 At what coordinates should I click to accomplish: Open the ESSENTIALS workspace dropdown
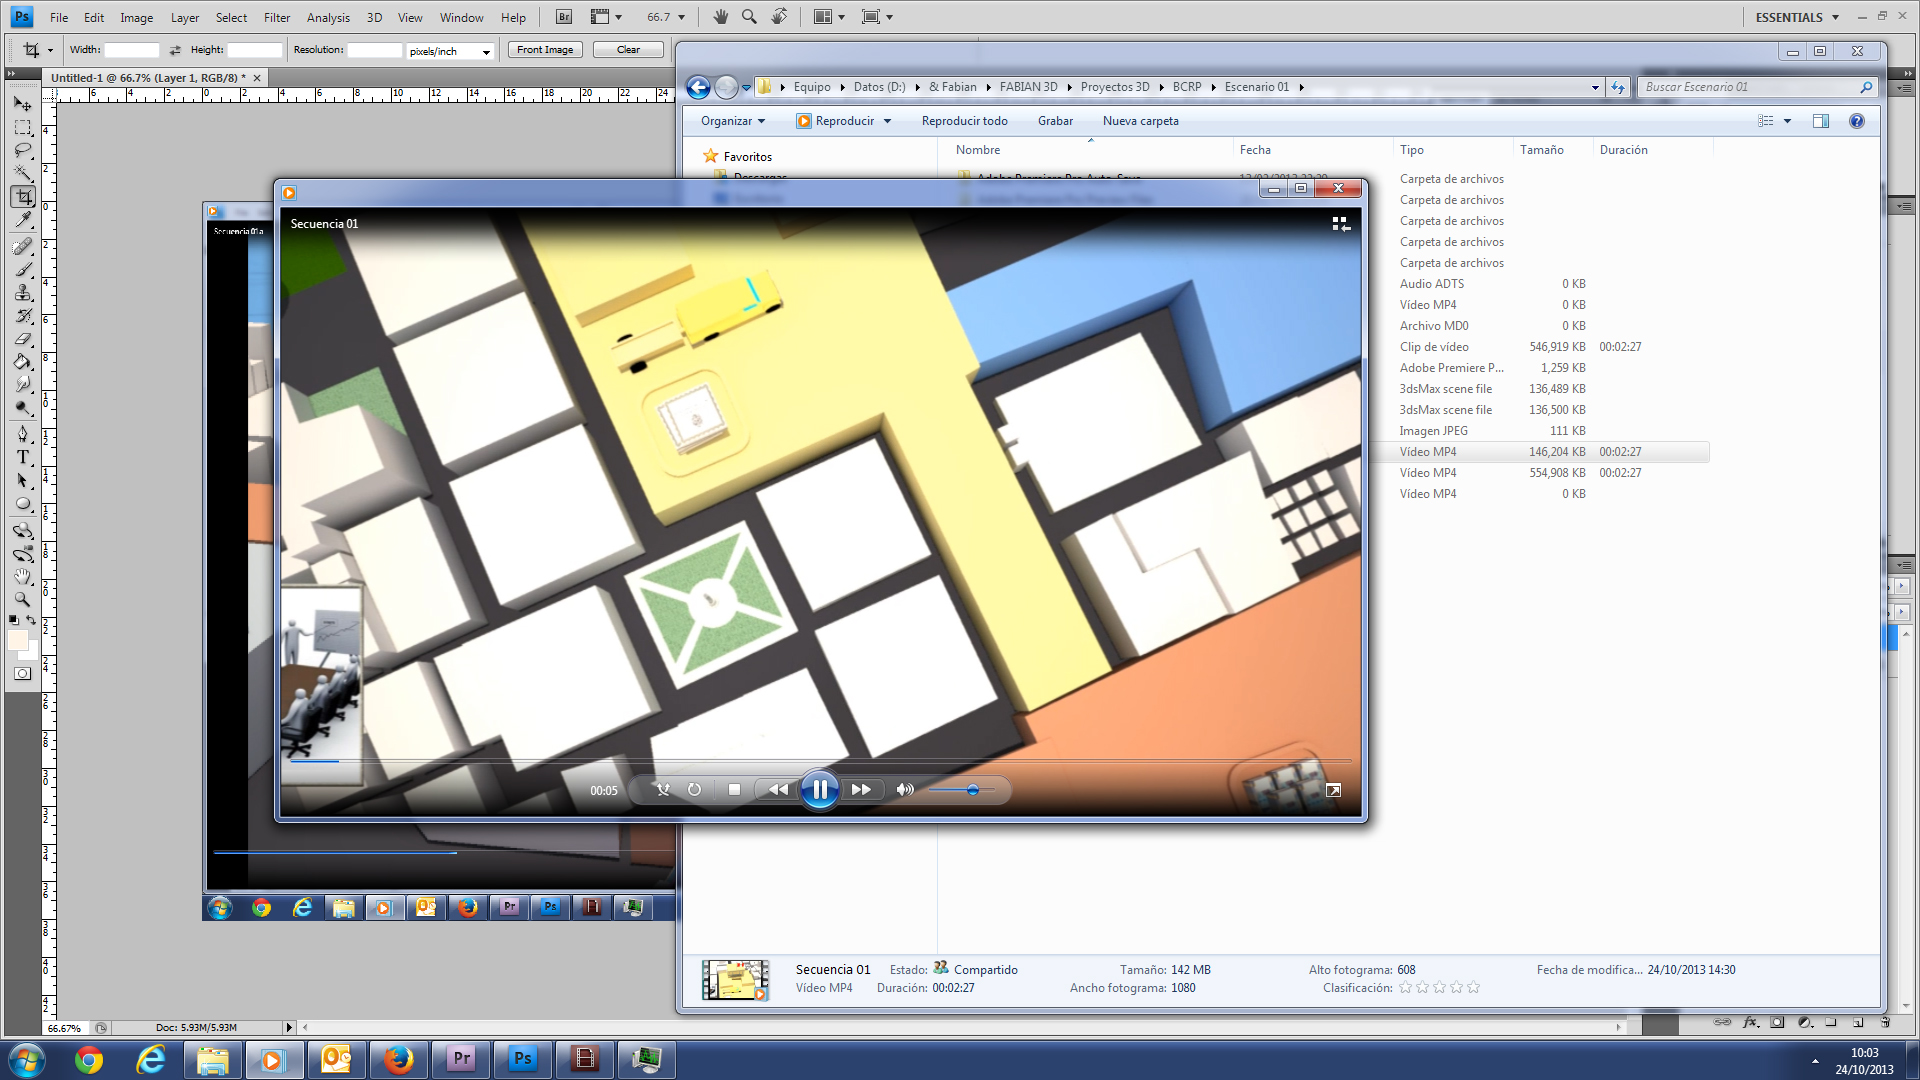tap(1797, 17)
